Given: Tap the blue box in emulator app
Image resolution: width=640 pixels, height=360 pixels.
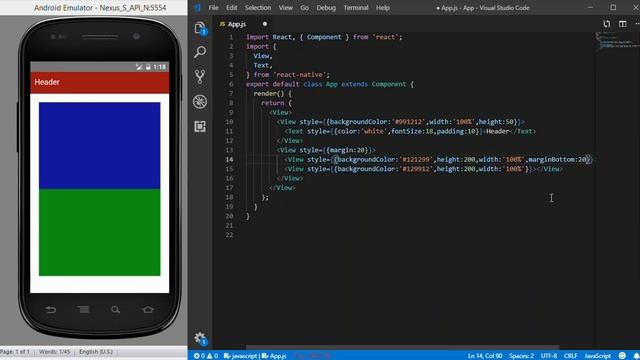Looking at the screenshot, I should pos(100,145).
